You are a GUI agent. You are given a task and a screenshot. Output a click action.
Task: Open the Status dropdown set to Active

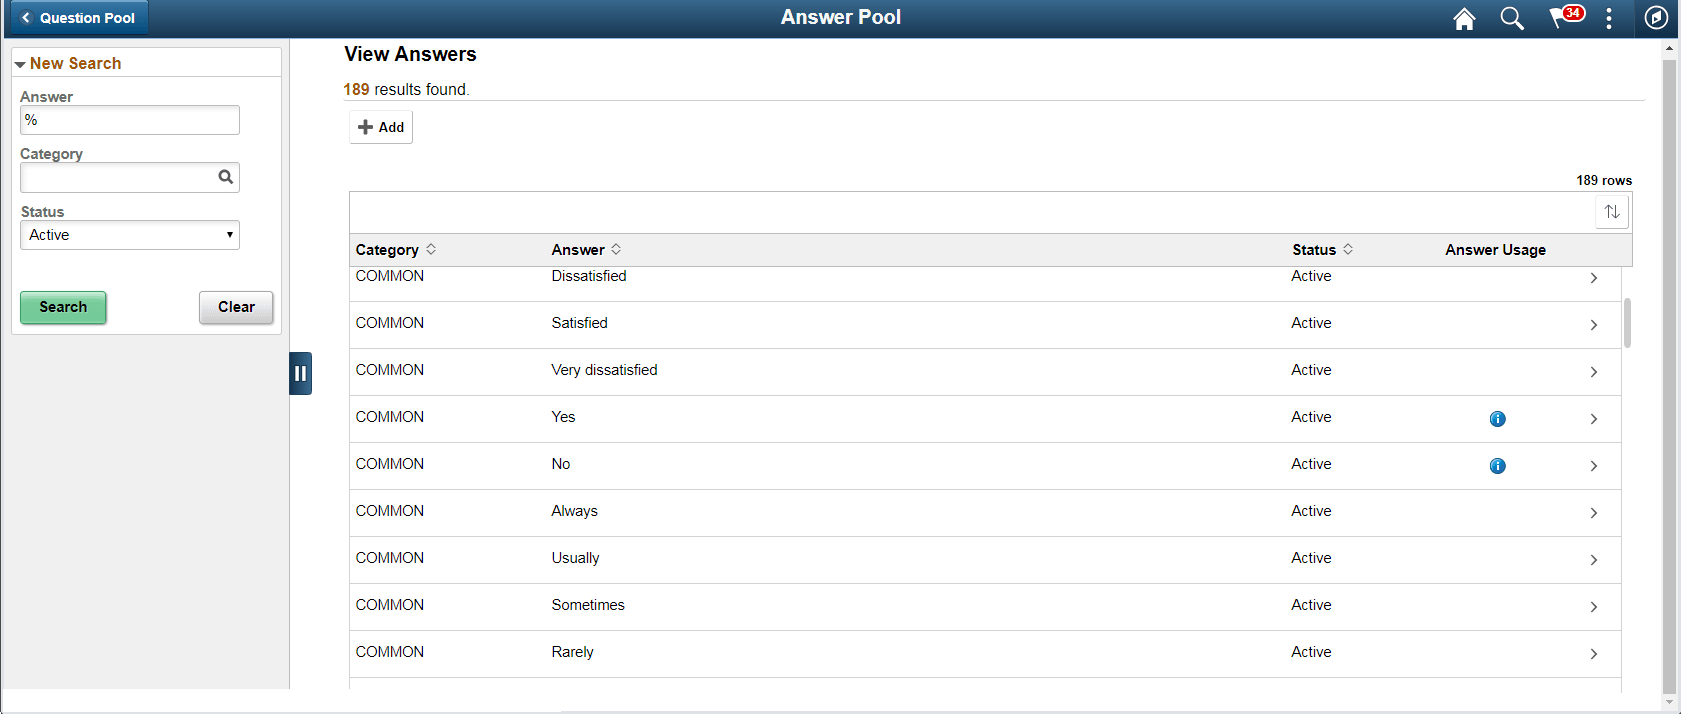129,234
